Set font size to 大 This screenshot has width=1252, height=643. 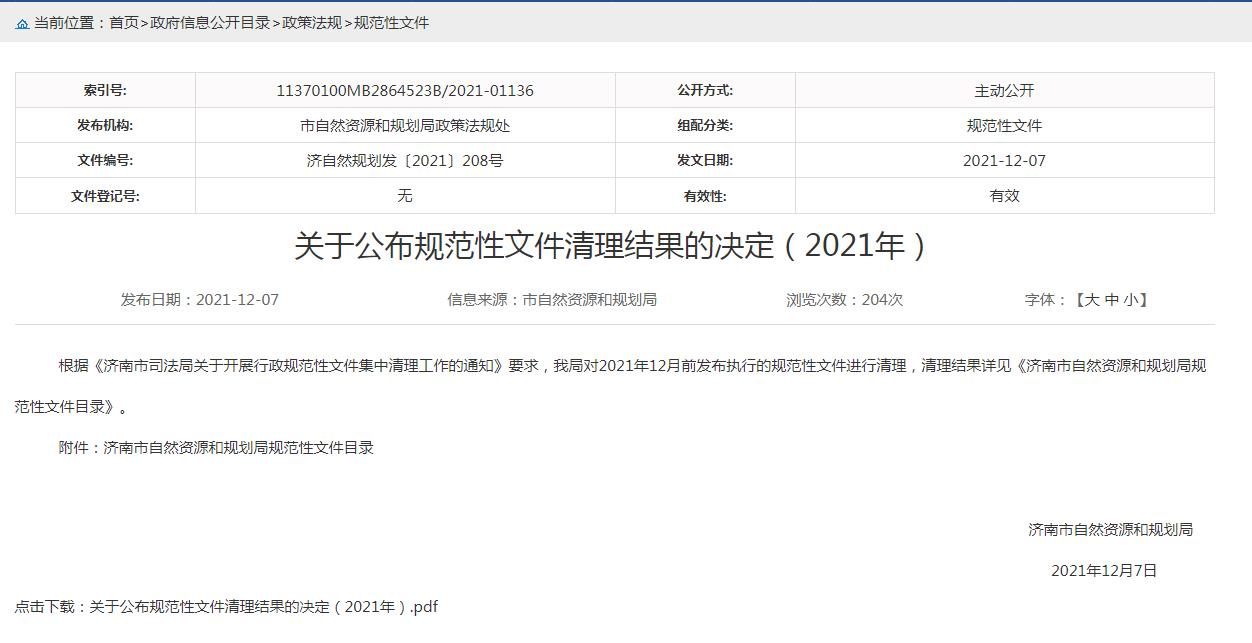point(1092,299)
